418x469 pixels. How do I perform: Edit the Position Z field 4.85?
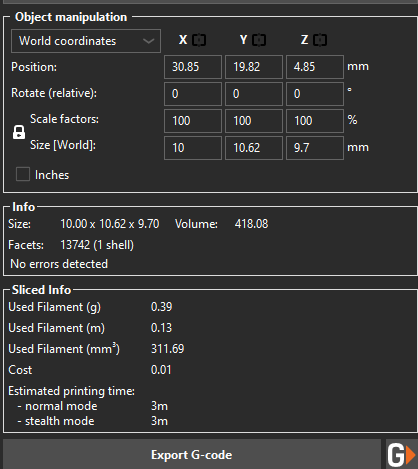coord(315,67)
